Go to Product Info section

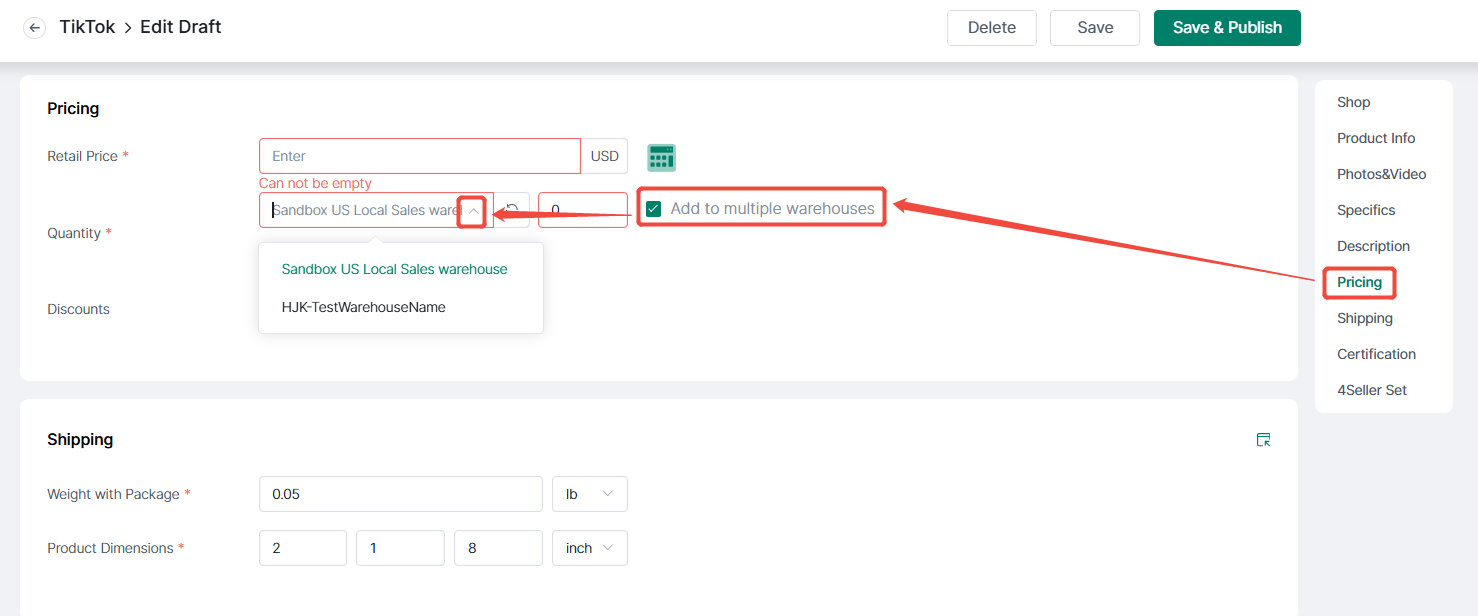click(1376, 138)
